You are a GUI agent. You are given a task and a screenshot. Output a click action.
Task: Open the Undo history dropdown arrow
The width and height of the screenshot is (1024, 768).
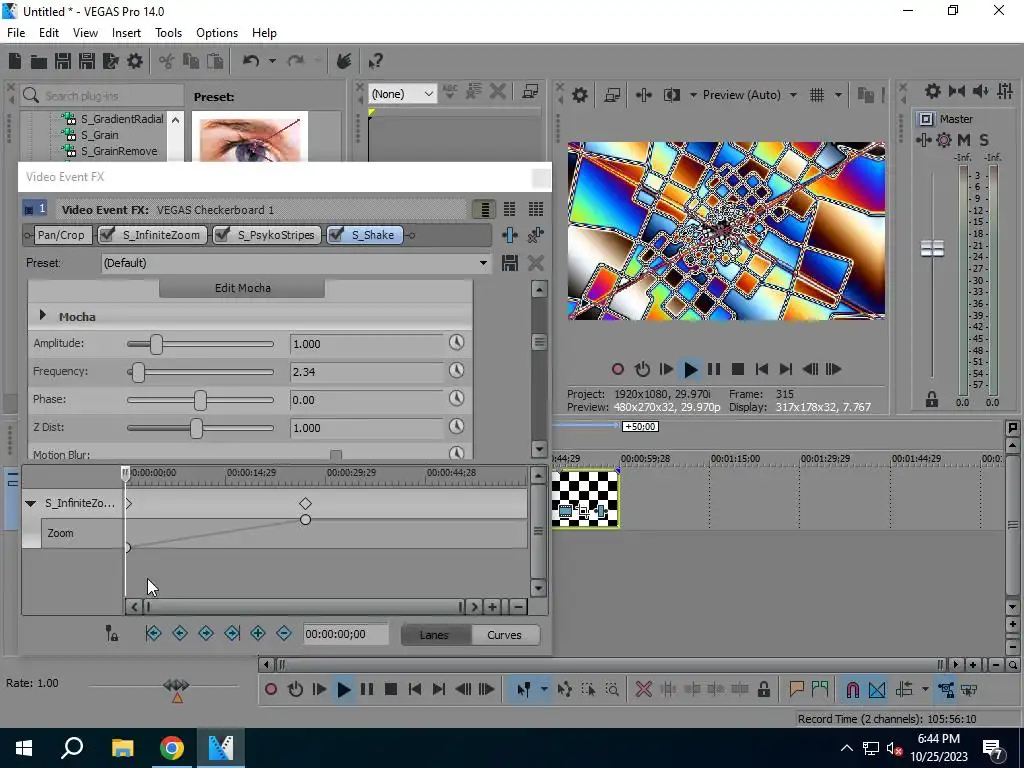click(272, 61)
